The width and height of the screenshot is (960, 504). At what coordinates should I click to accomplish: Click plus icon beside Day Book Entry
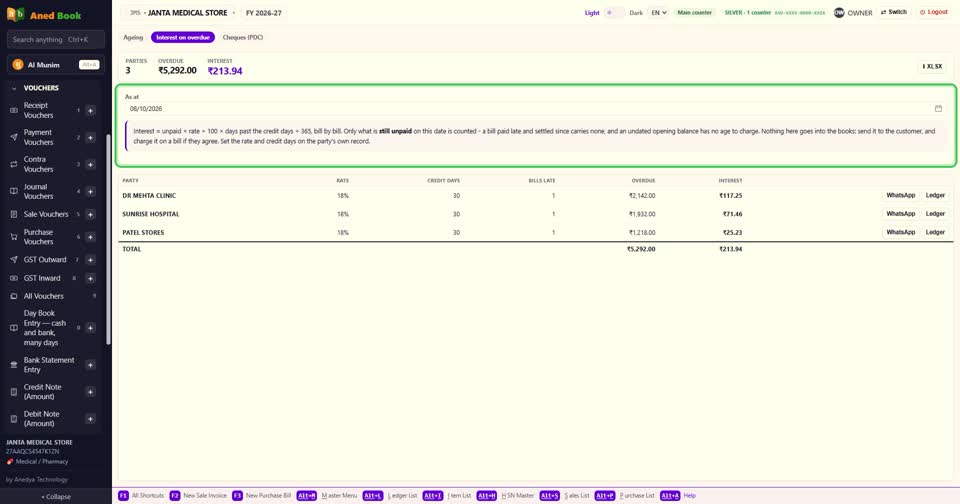(90, 328)
